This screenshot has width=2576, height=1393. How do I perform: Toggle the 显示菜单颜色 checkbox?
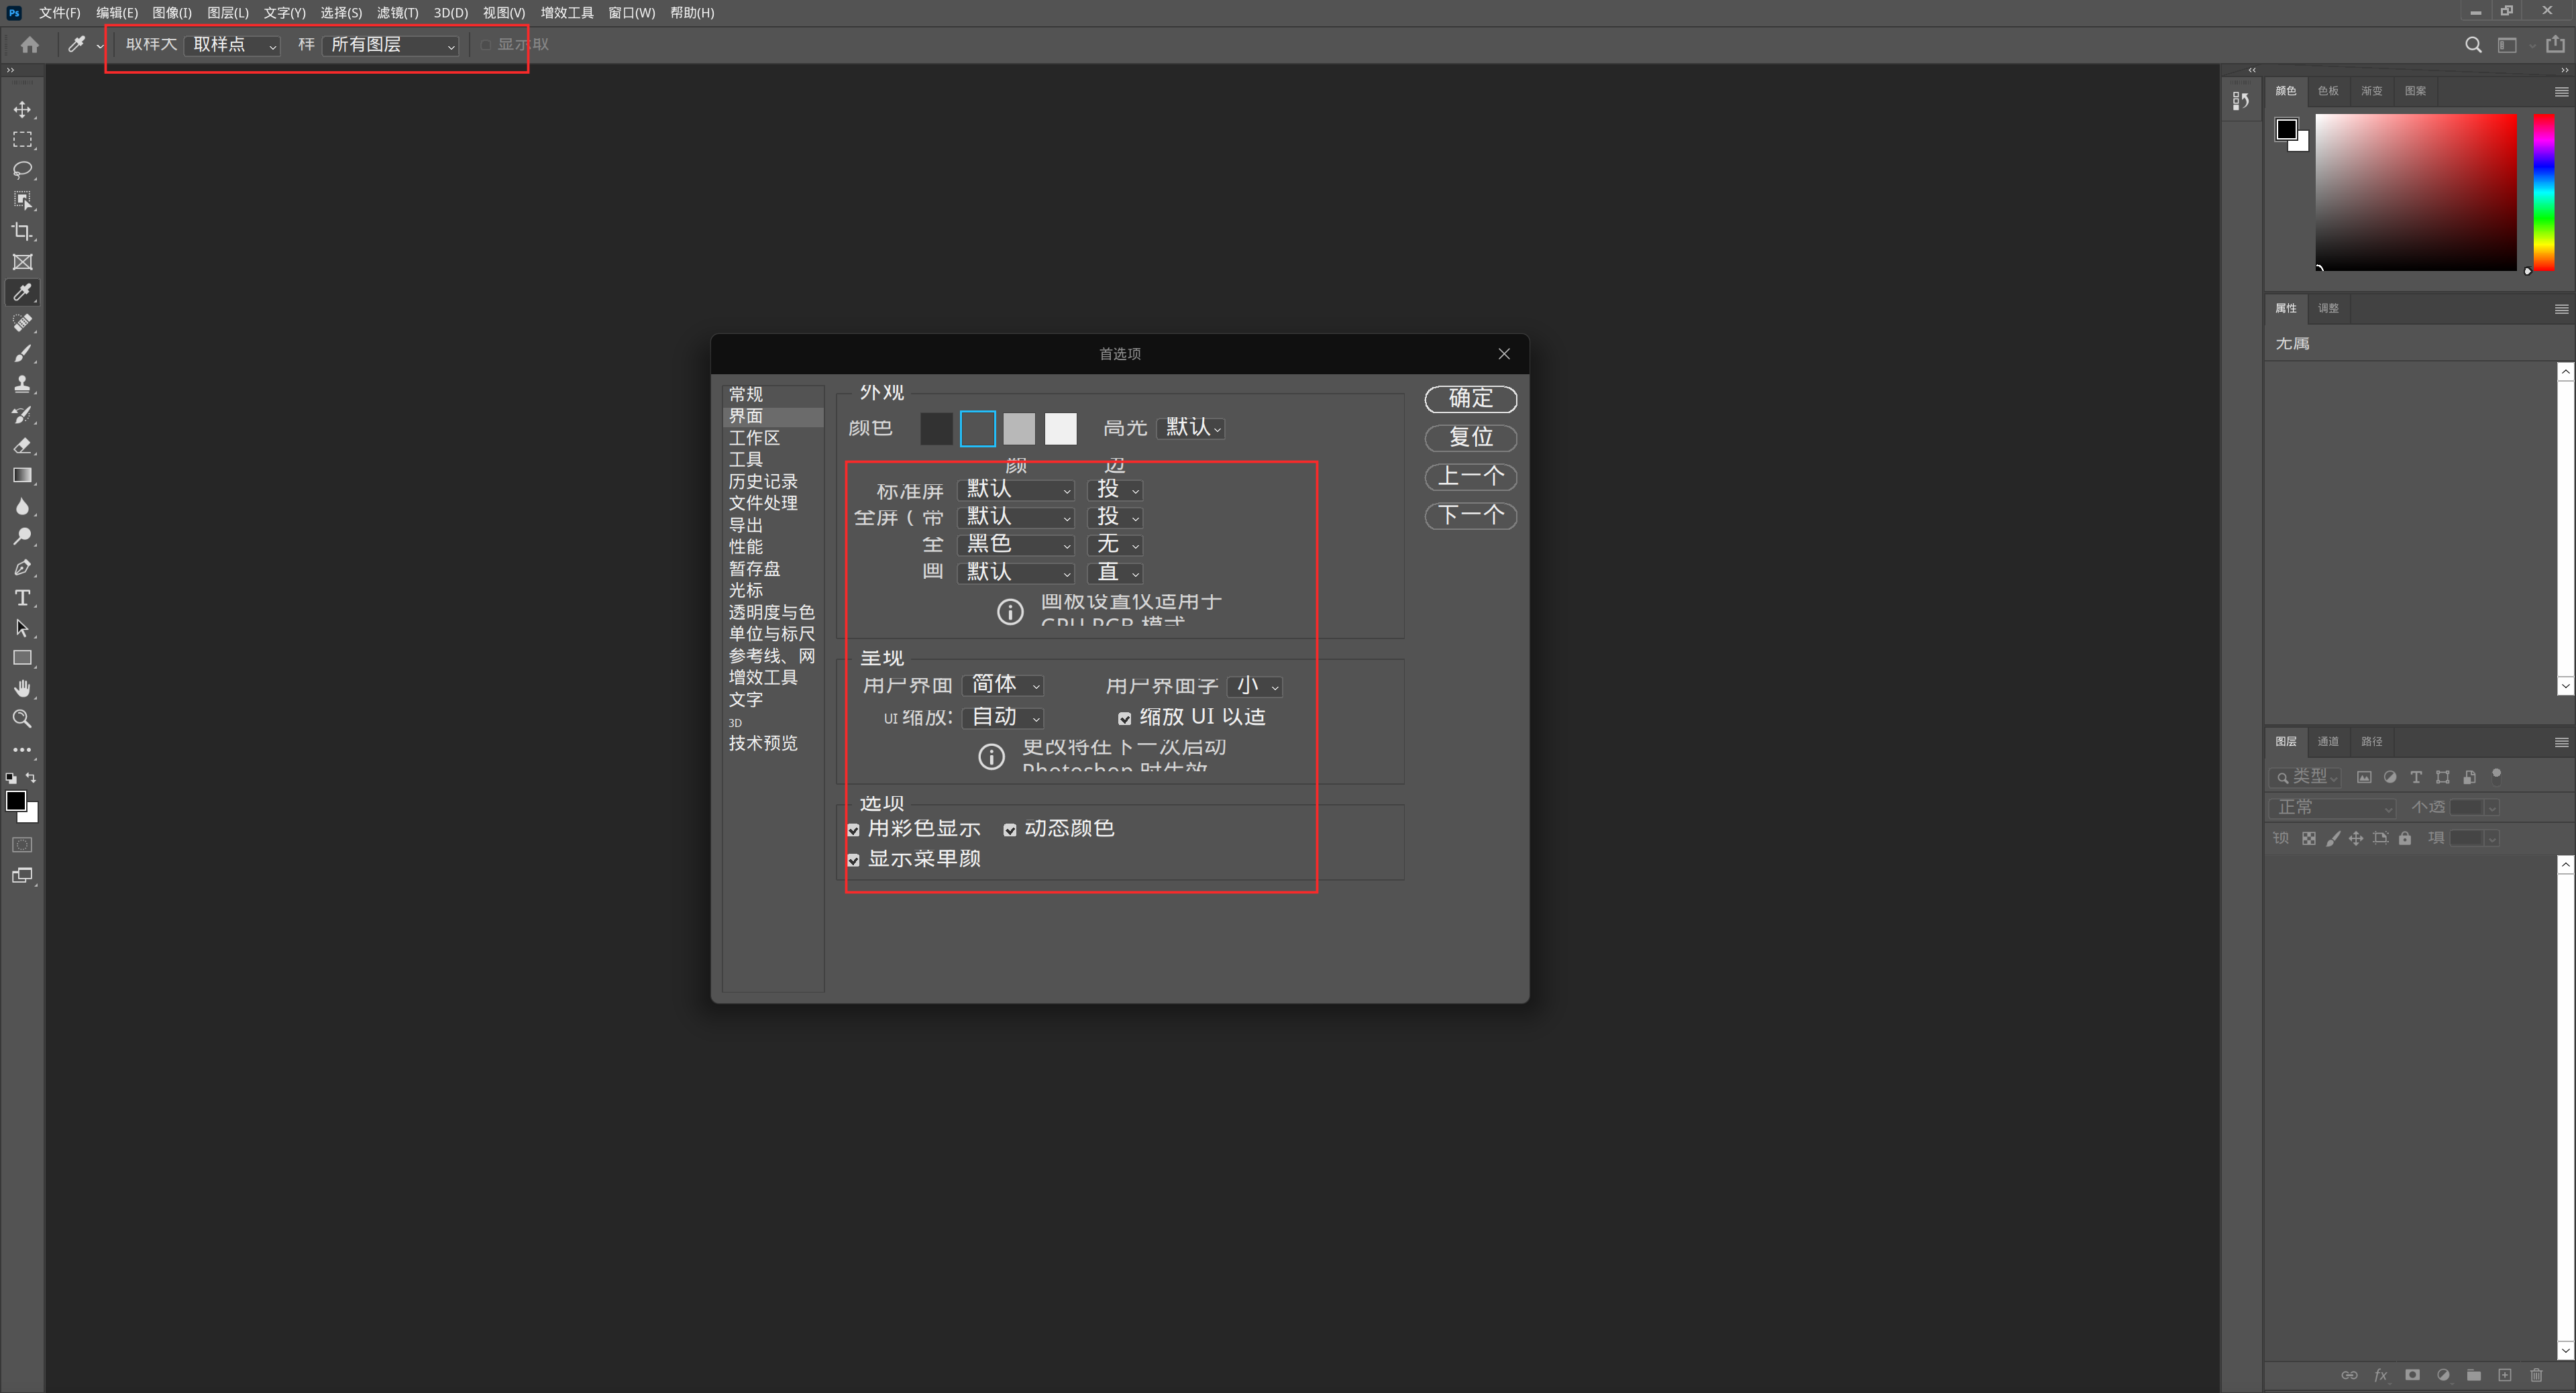click(853, 860)
